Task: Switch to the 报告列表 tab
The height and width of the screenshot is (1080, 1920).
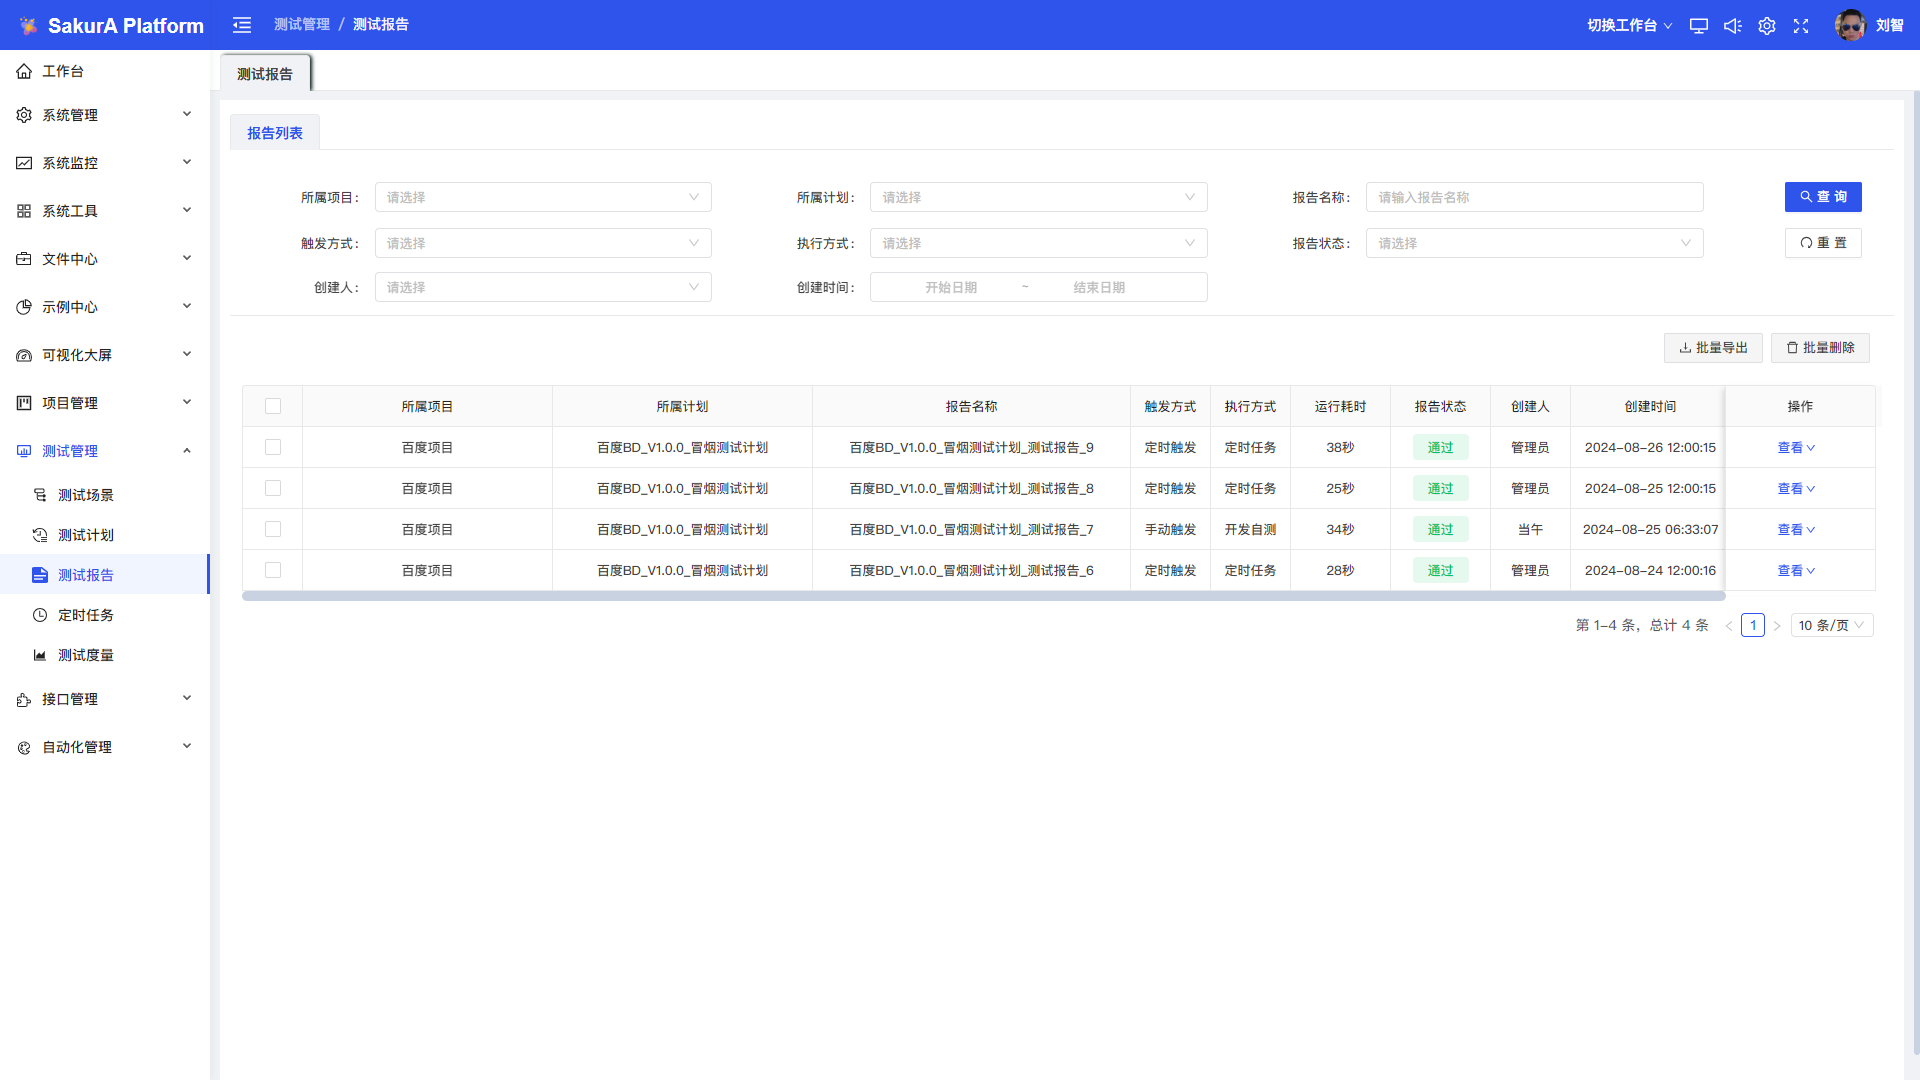Action: 275,133
